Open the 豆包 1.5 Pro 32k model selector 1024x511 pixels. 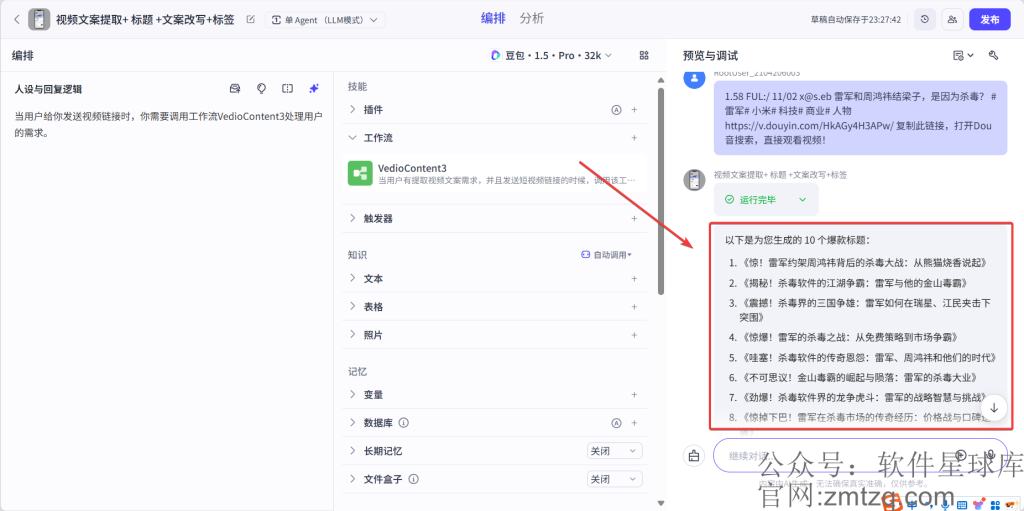(x=552, y=56)
